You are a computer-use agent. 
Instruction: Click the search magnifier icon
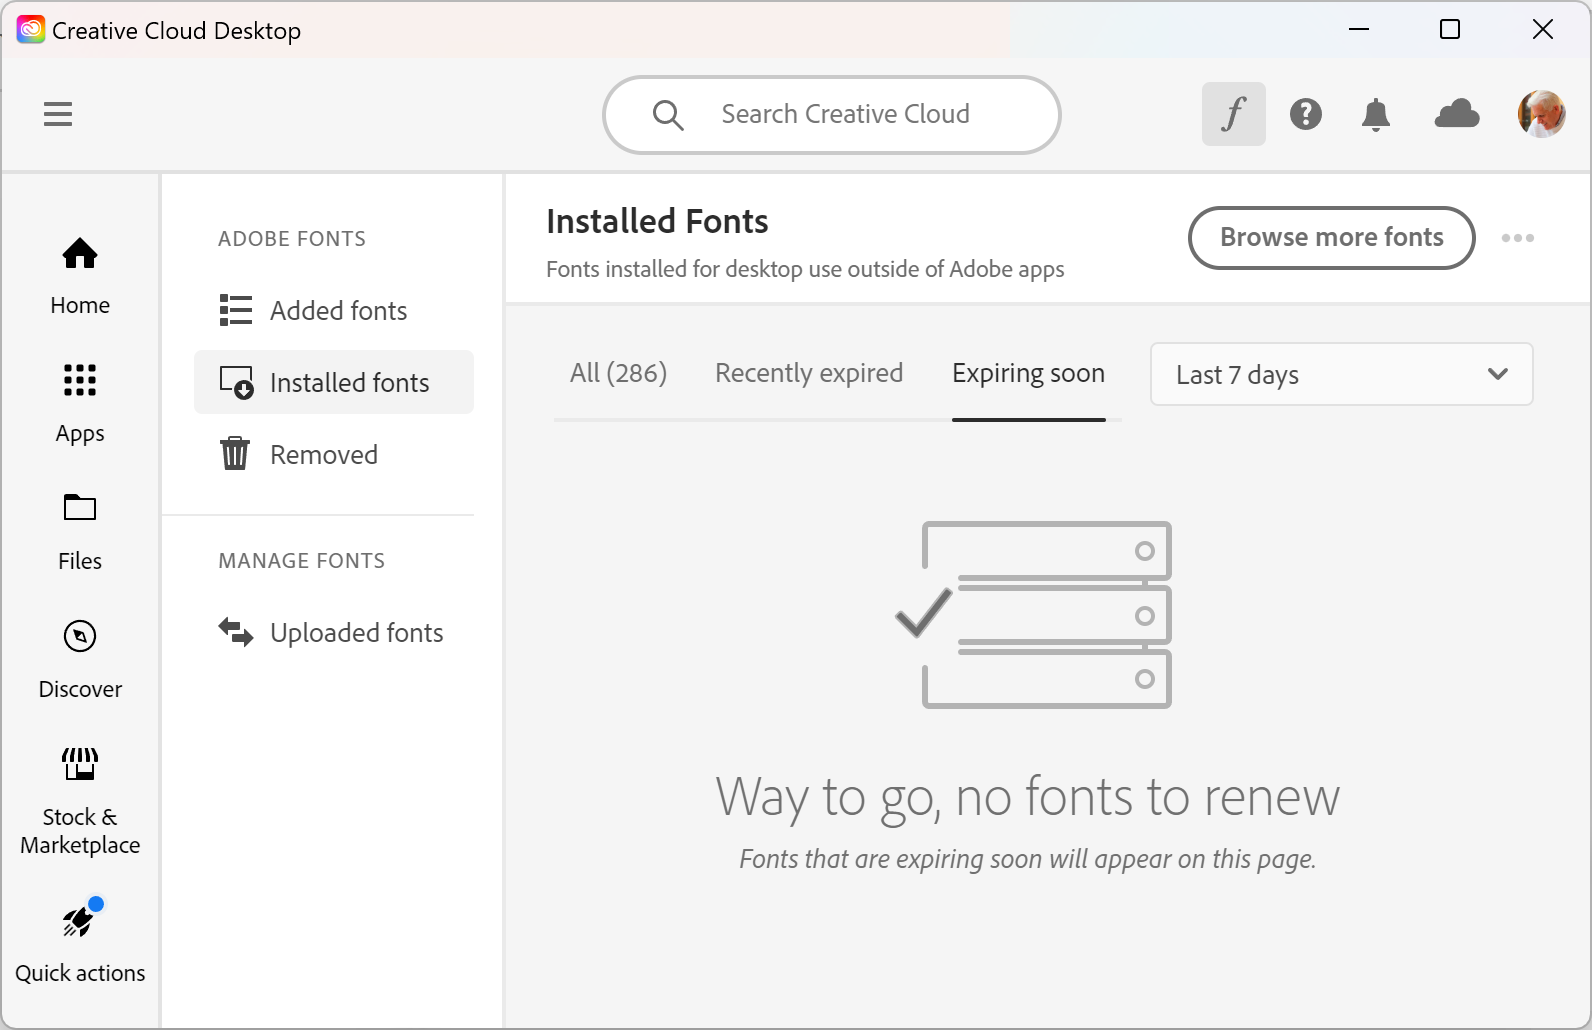(x=668, y=115)
